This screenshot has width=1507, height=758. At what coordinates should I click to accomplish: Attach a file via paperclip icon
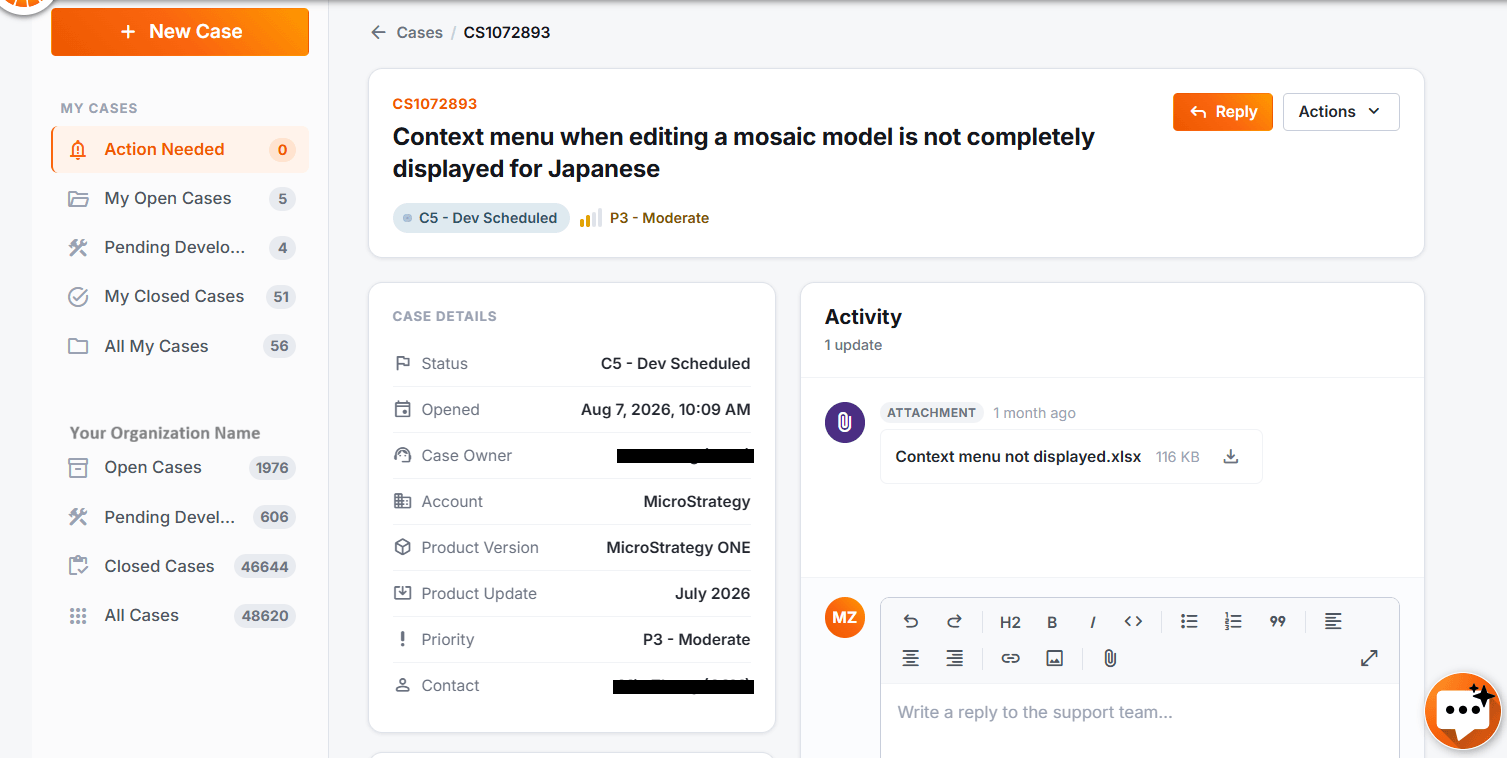coord(1110,659)
